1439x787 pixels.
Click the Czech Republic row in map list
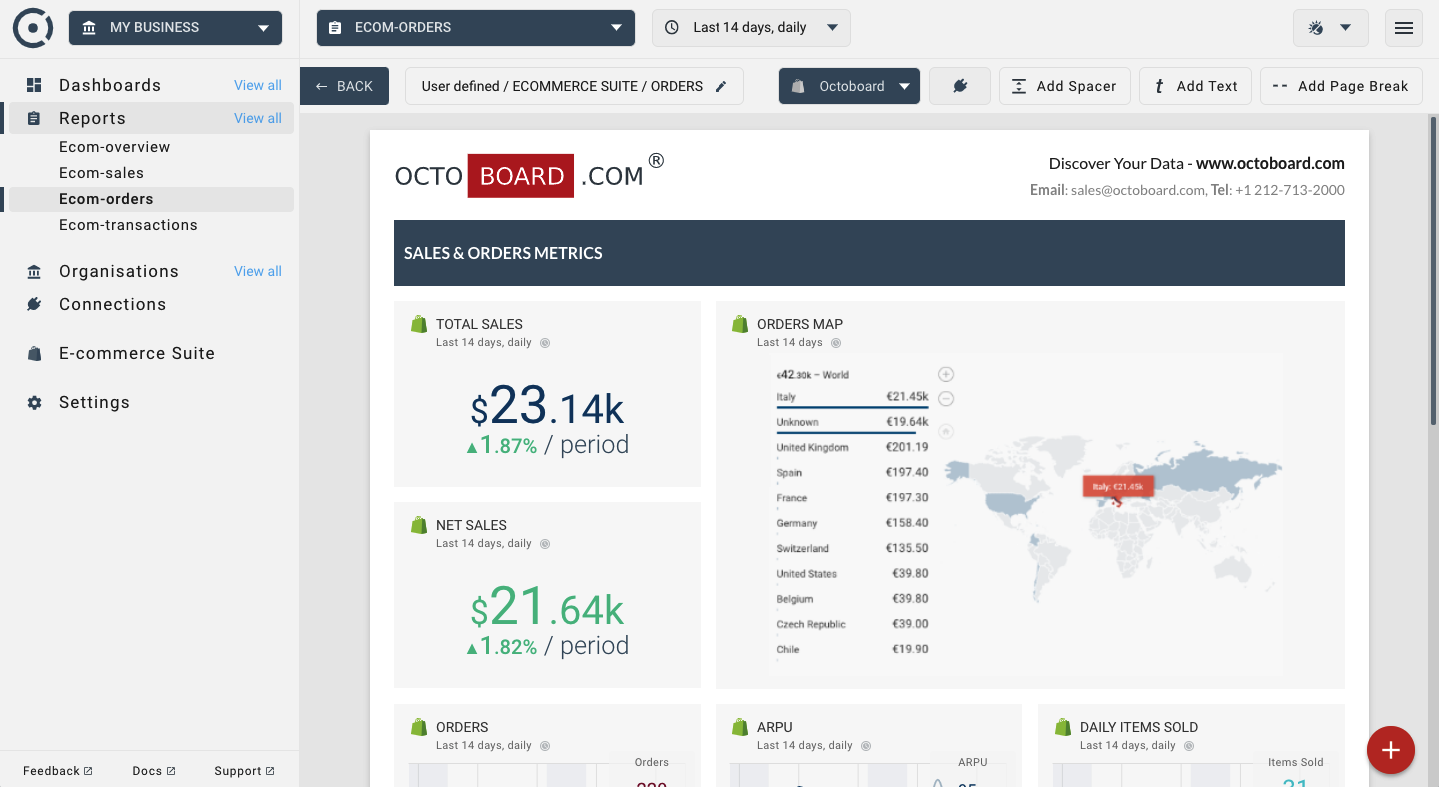coord(852,624)
